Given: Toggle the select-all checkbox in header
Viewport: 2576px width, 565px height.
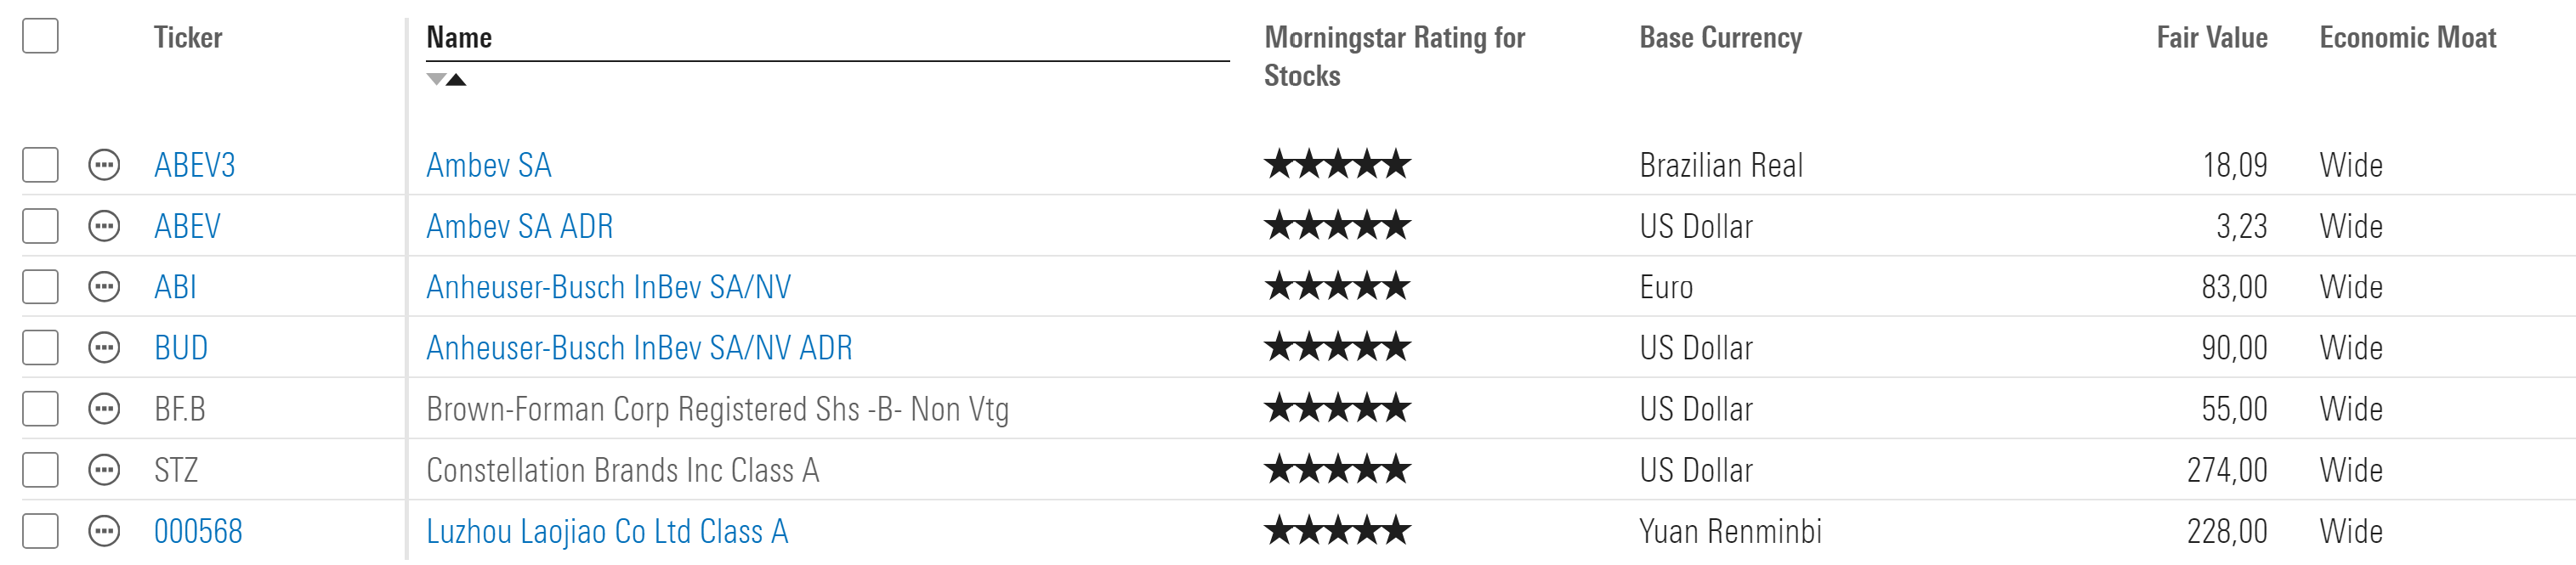Looking at the screenshot, I should 40,36.
